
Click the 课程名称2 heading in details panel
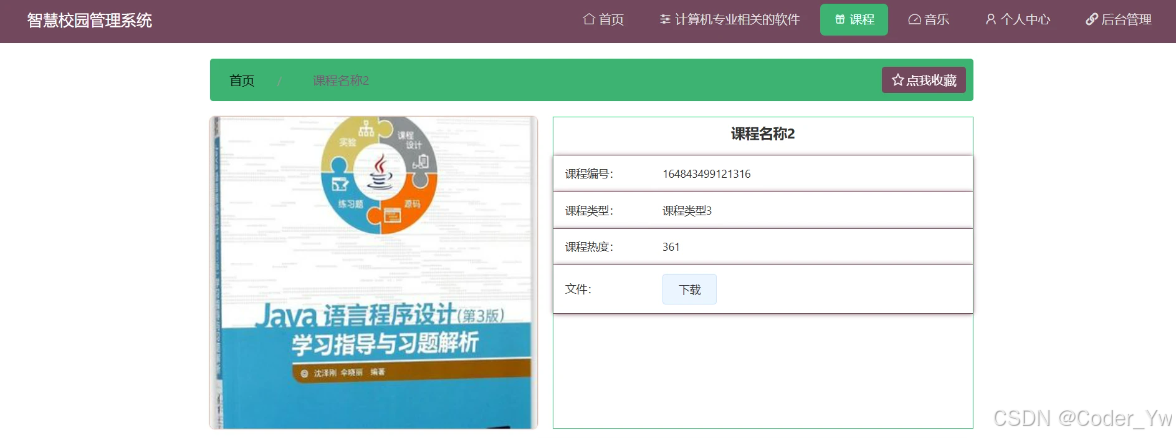point(763,134)
